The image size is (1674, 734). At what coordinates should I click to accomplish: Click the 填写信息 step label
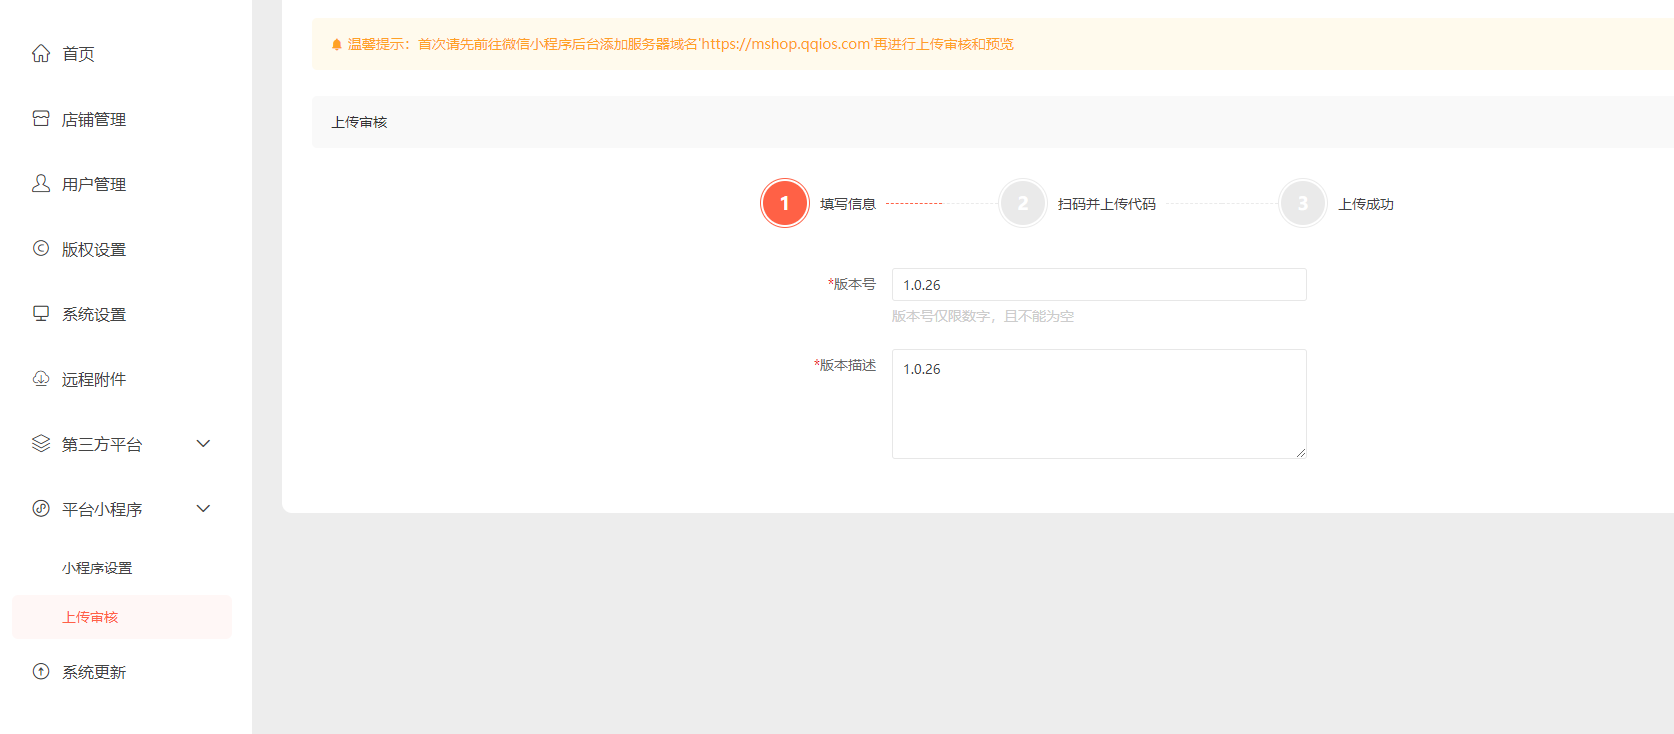pos(848,204)
